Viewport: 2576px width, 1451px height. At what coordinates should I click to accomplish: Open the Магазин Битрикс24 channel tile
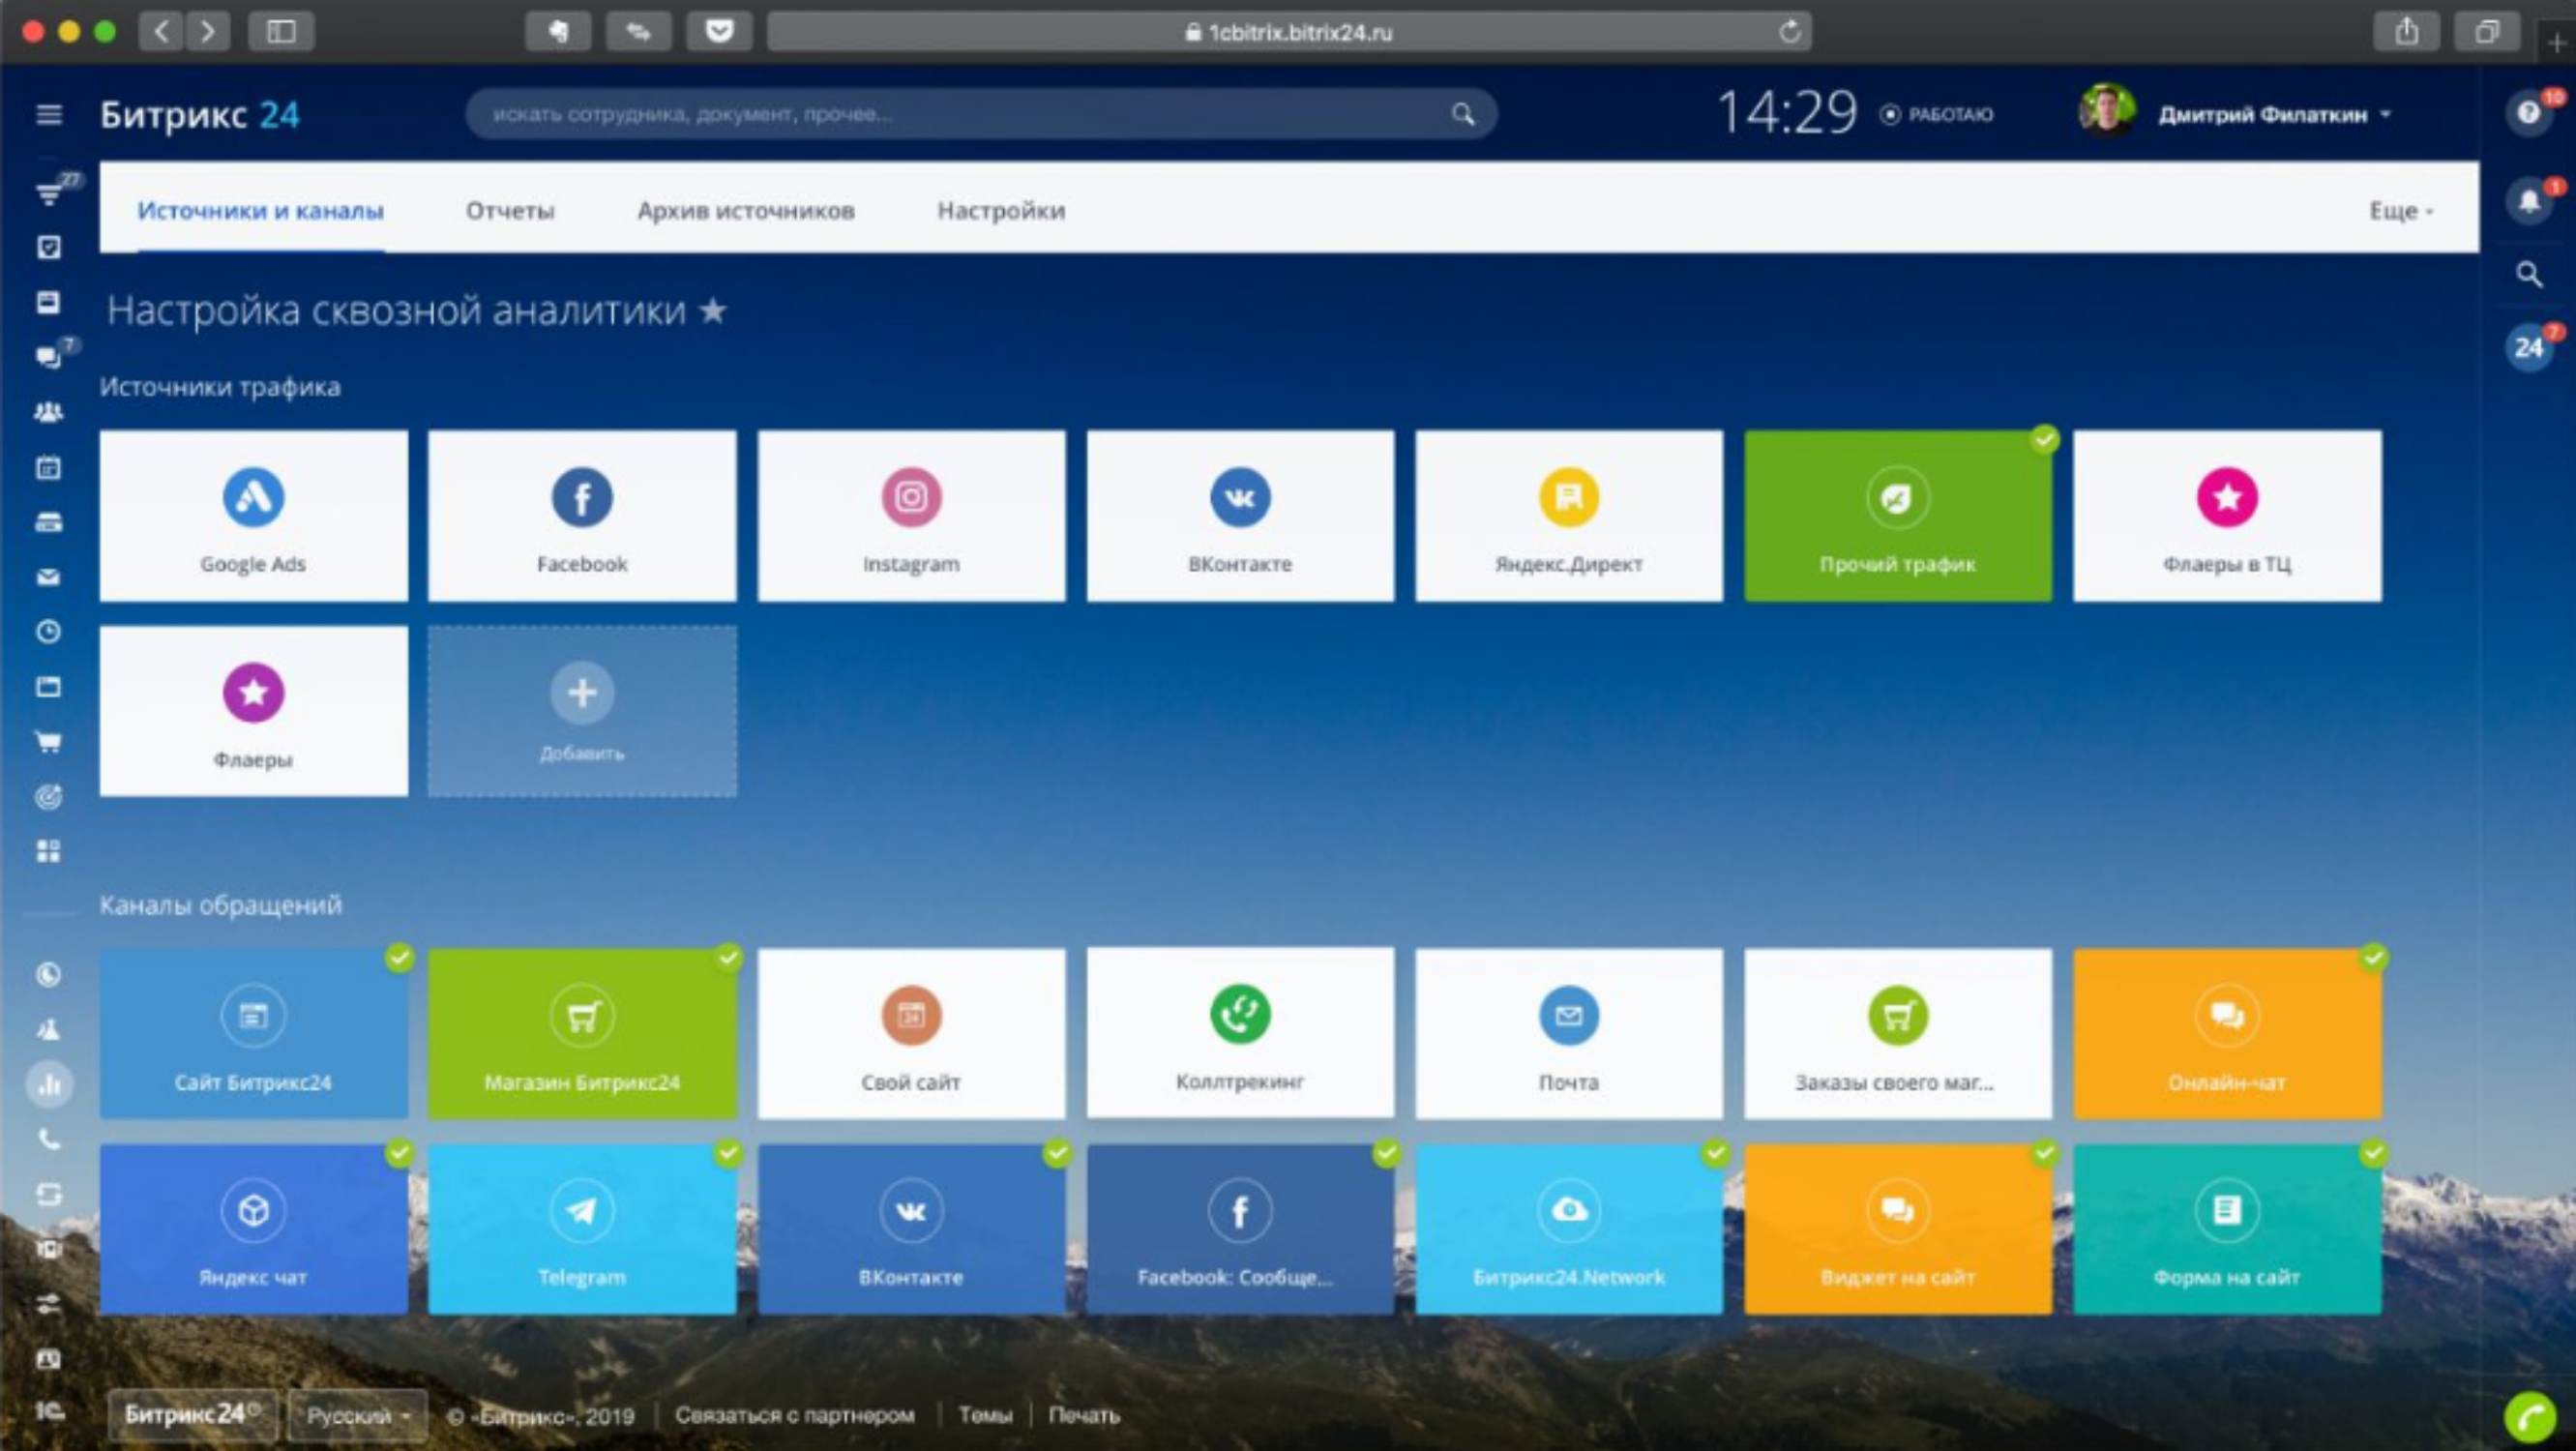click(x=582, y=1033)
